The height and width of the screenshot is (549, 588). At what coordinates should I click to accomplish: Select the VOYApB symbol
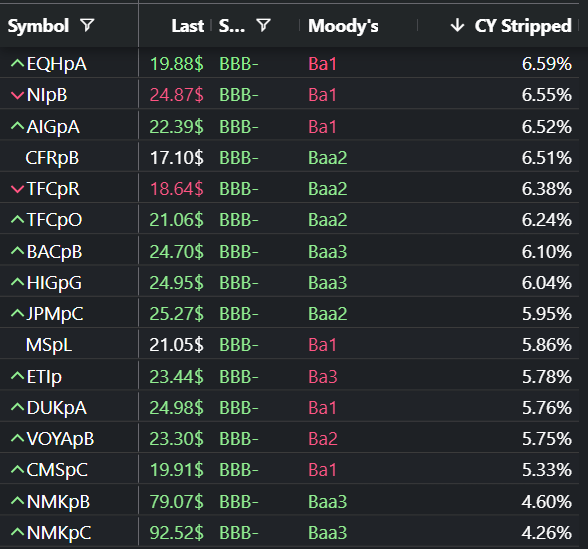coord(60,439)
